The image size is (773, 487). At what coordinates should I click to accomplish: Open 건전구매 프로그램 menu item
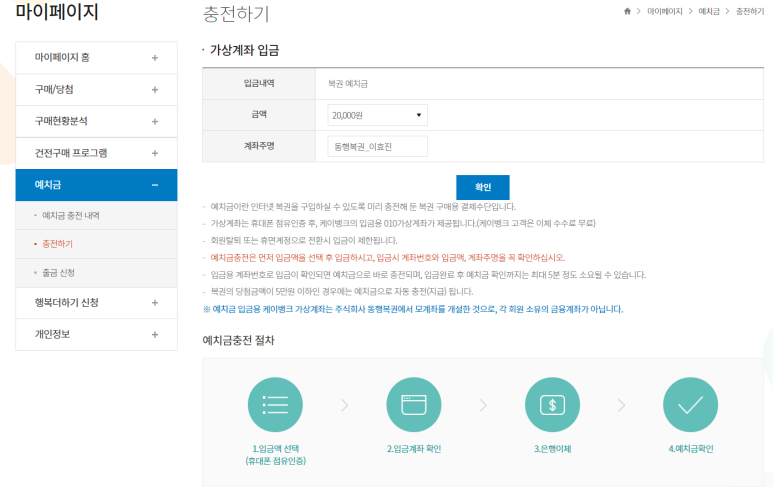pyautogui.click(x=96, y=153)
